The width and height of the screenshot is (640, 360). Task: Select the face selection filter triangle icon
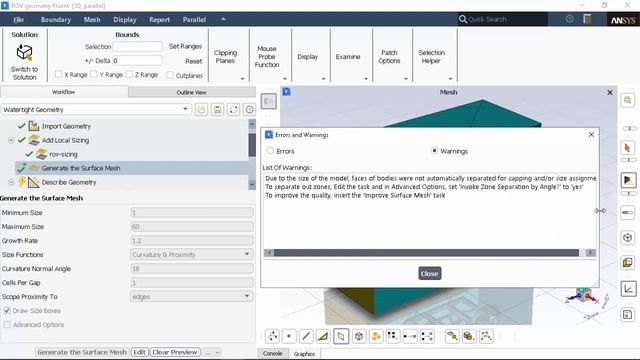323,336
